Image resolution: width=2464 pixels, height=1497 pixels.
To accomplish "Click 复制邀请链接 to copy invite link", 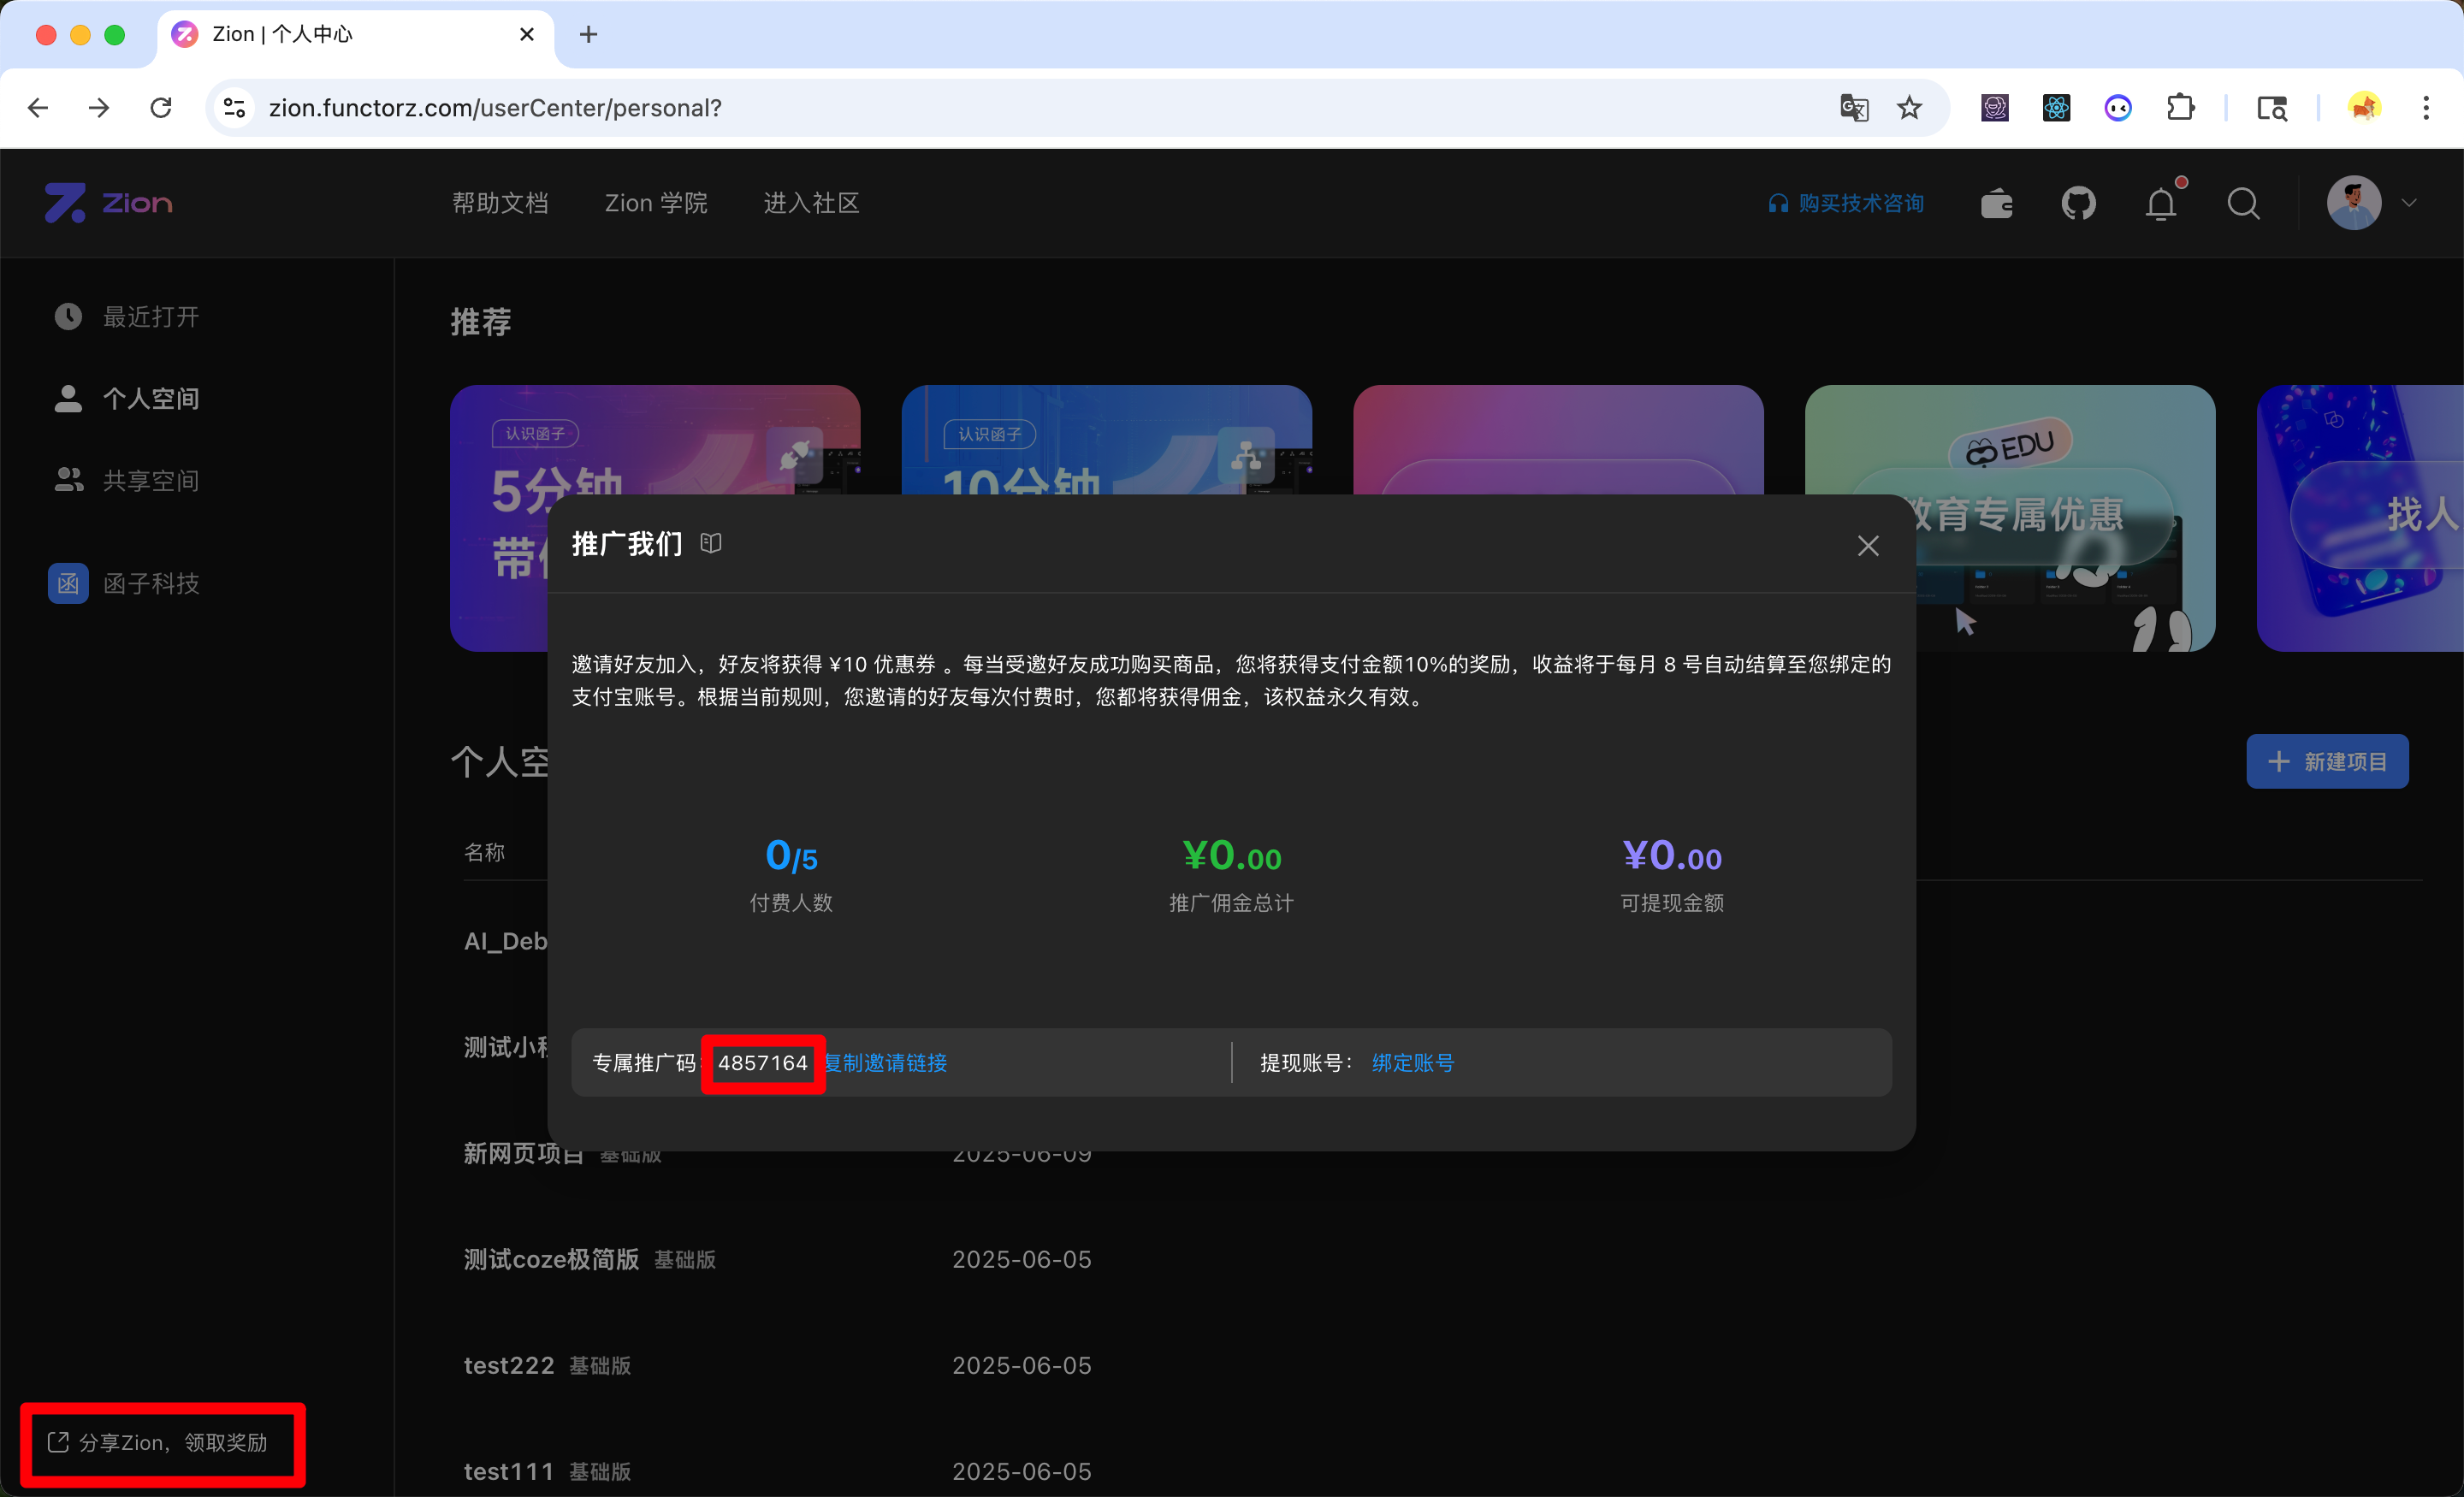I will [x=886, y=1063].
